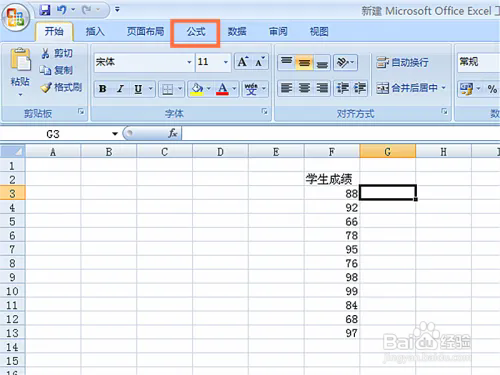Open the 公式 tab
Viewport: 500px width, 375px height.
[196, 32]
